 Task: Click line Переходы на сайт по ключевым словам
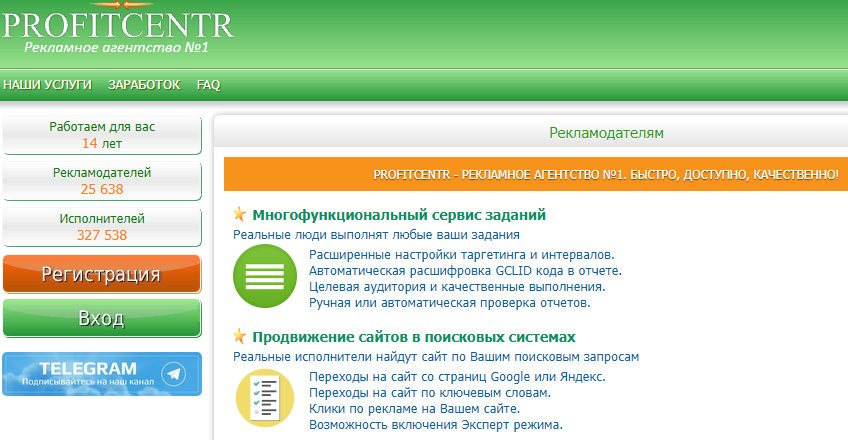coord(430,393)
